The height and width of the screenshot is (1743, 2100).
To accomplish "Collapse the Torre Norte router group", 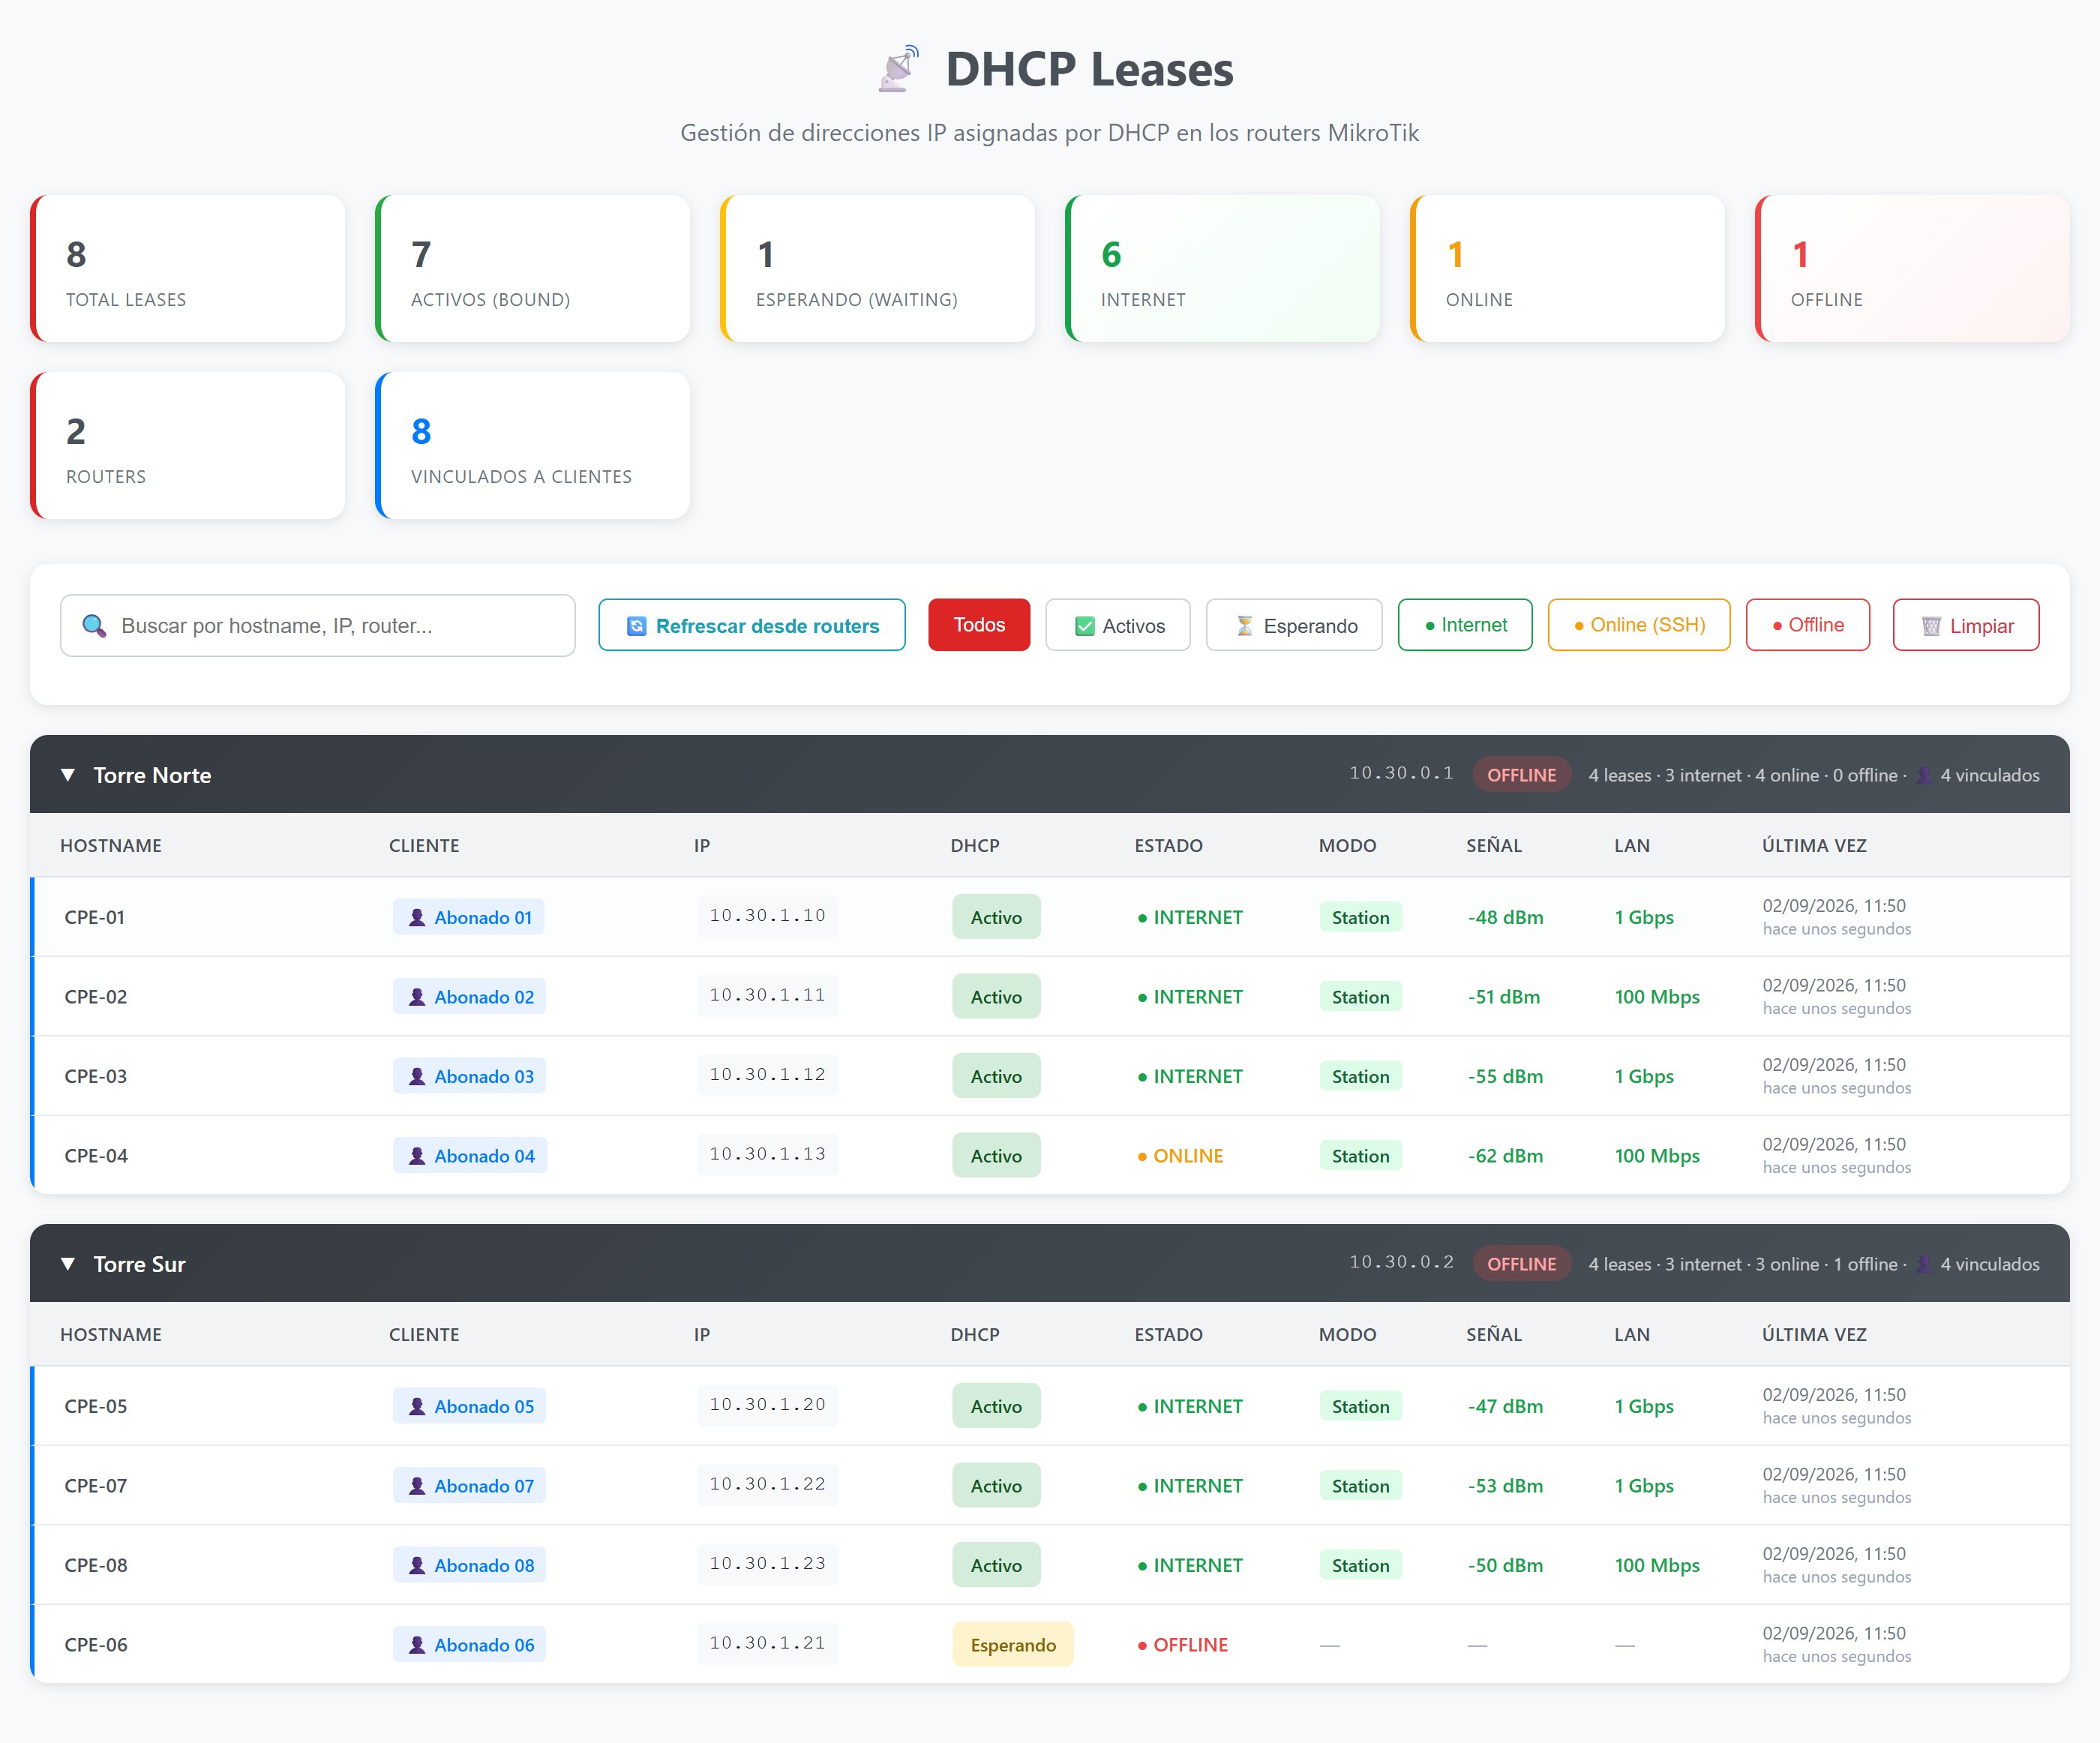I will (68, 775).
